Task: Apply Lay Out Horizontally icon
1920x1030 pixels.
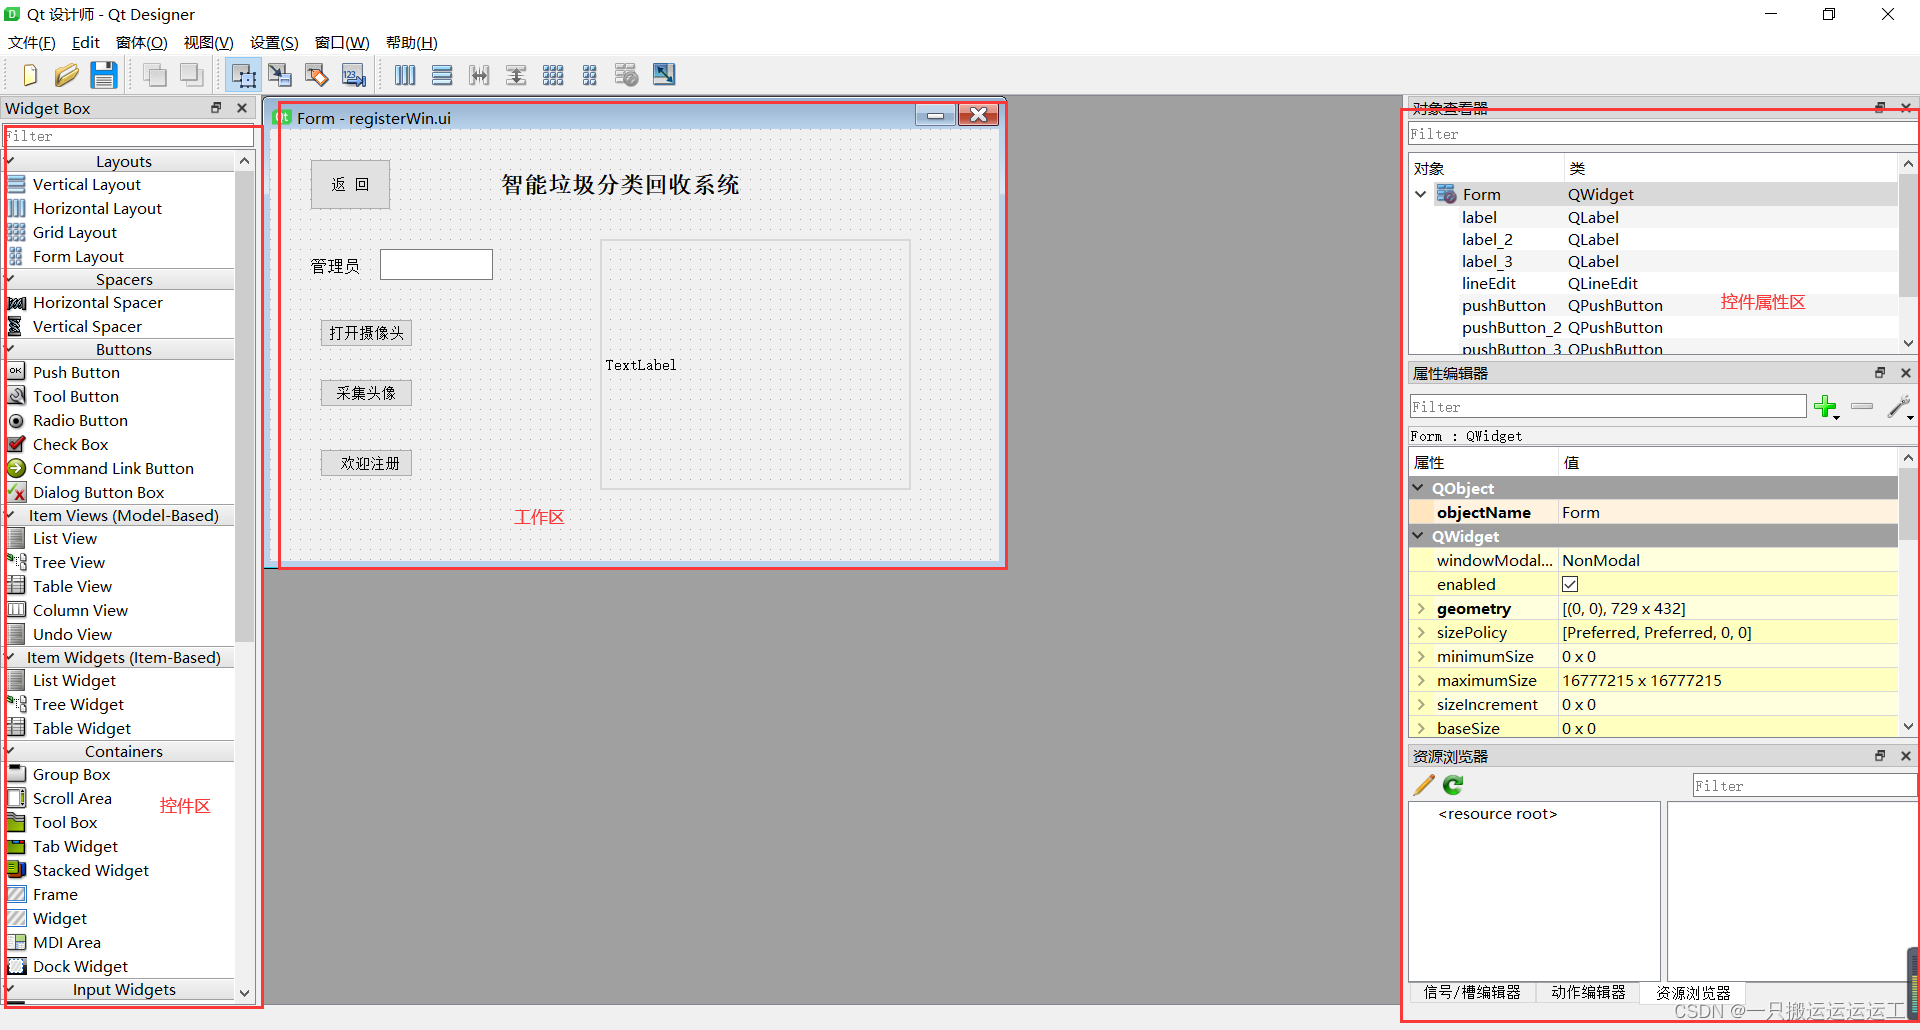Action: click(405, 75)
